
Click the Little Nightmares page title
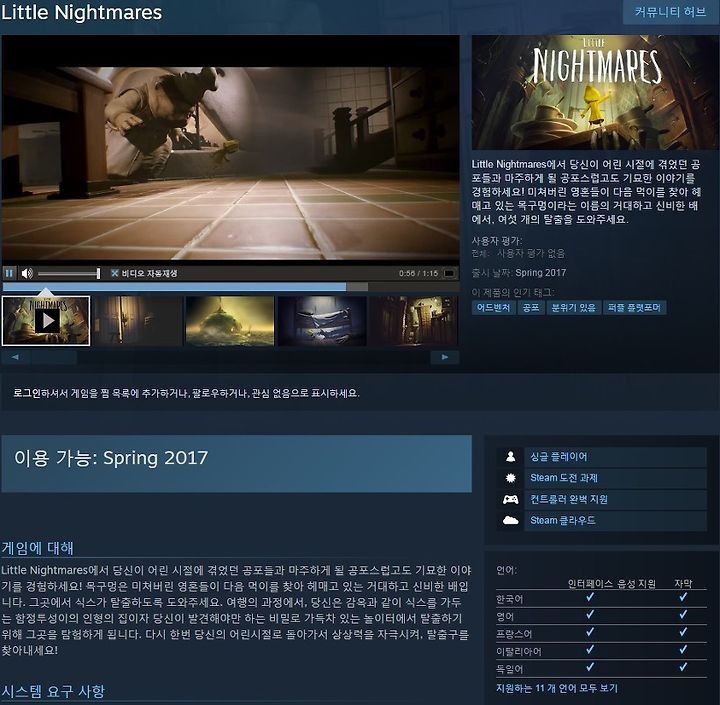click(81, 12)
